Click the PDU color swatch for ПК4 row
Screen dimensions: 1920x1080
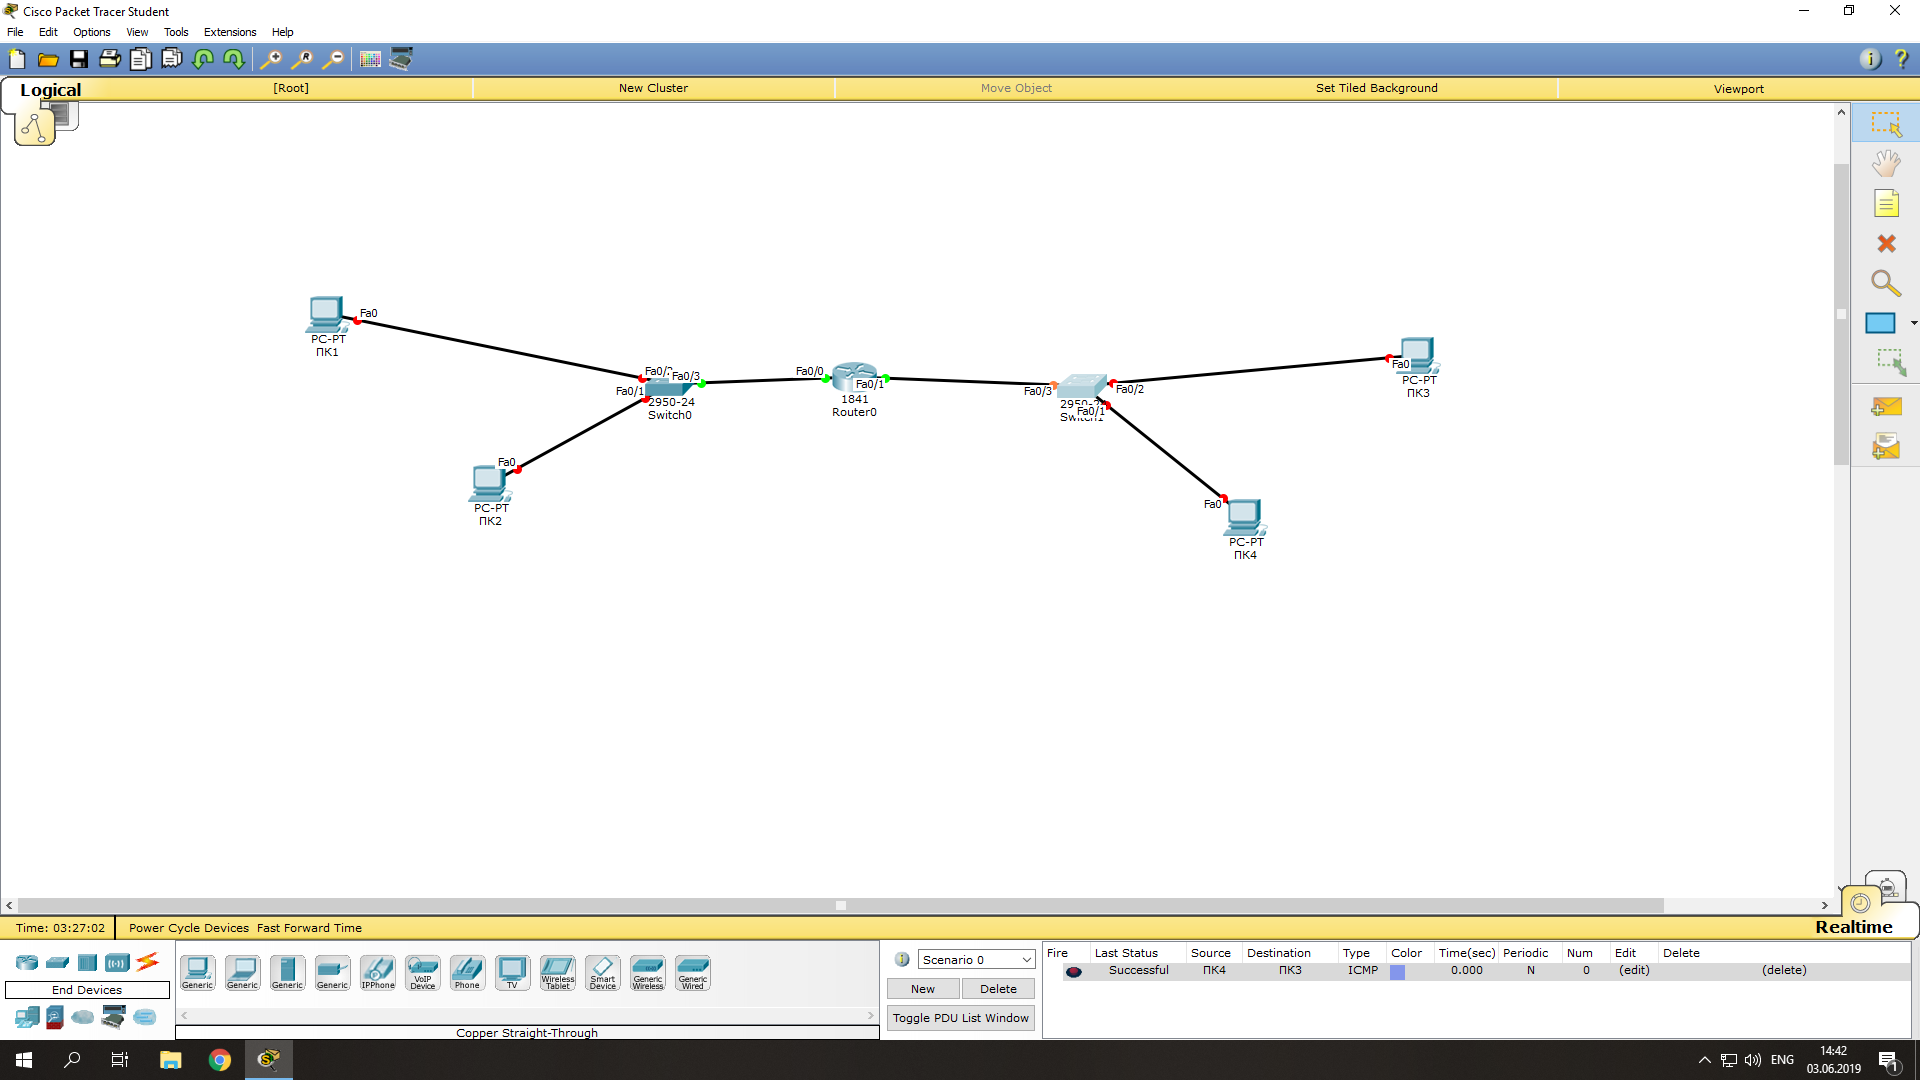pos(1398,971)
